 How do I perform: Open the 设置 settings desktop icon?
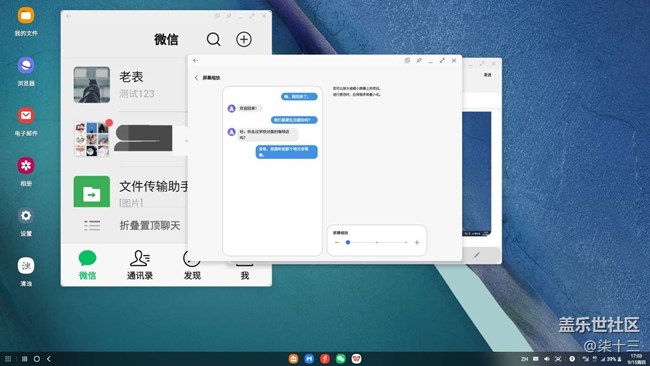26,222
